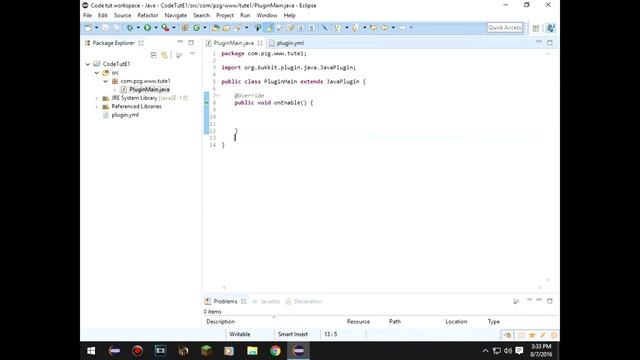Sort by the Description column header
Viewport: 640px width, 360px height.
220,322
